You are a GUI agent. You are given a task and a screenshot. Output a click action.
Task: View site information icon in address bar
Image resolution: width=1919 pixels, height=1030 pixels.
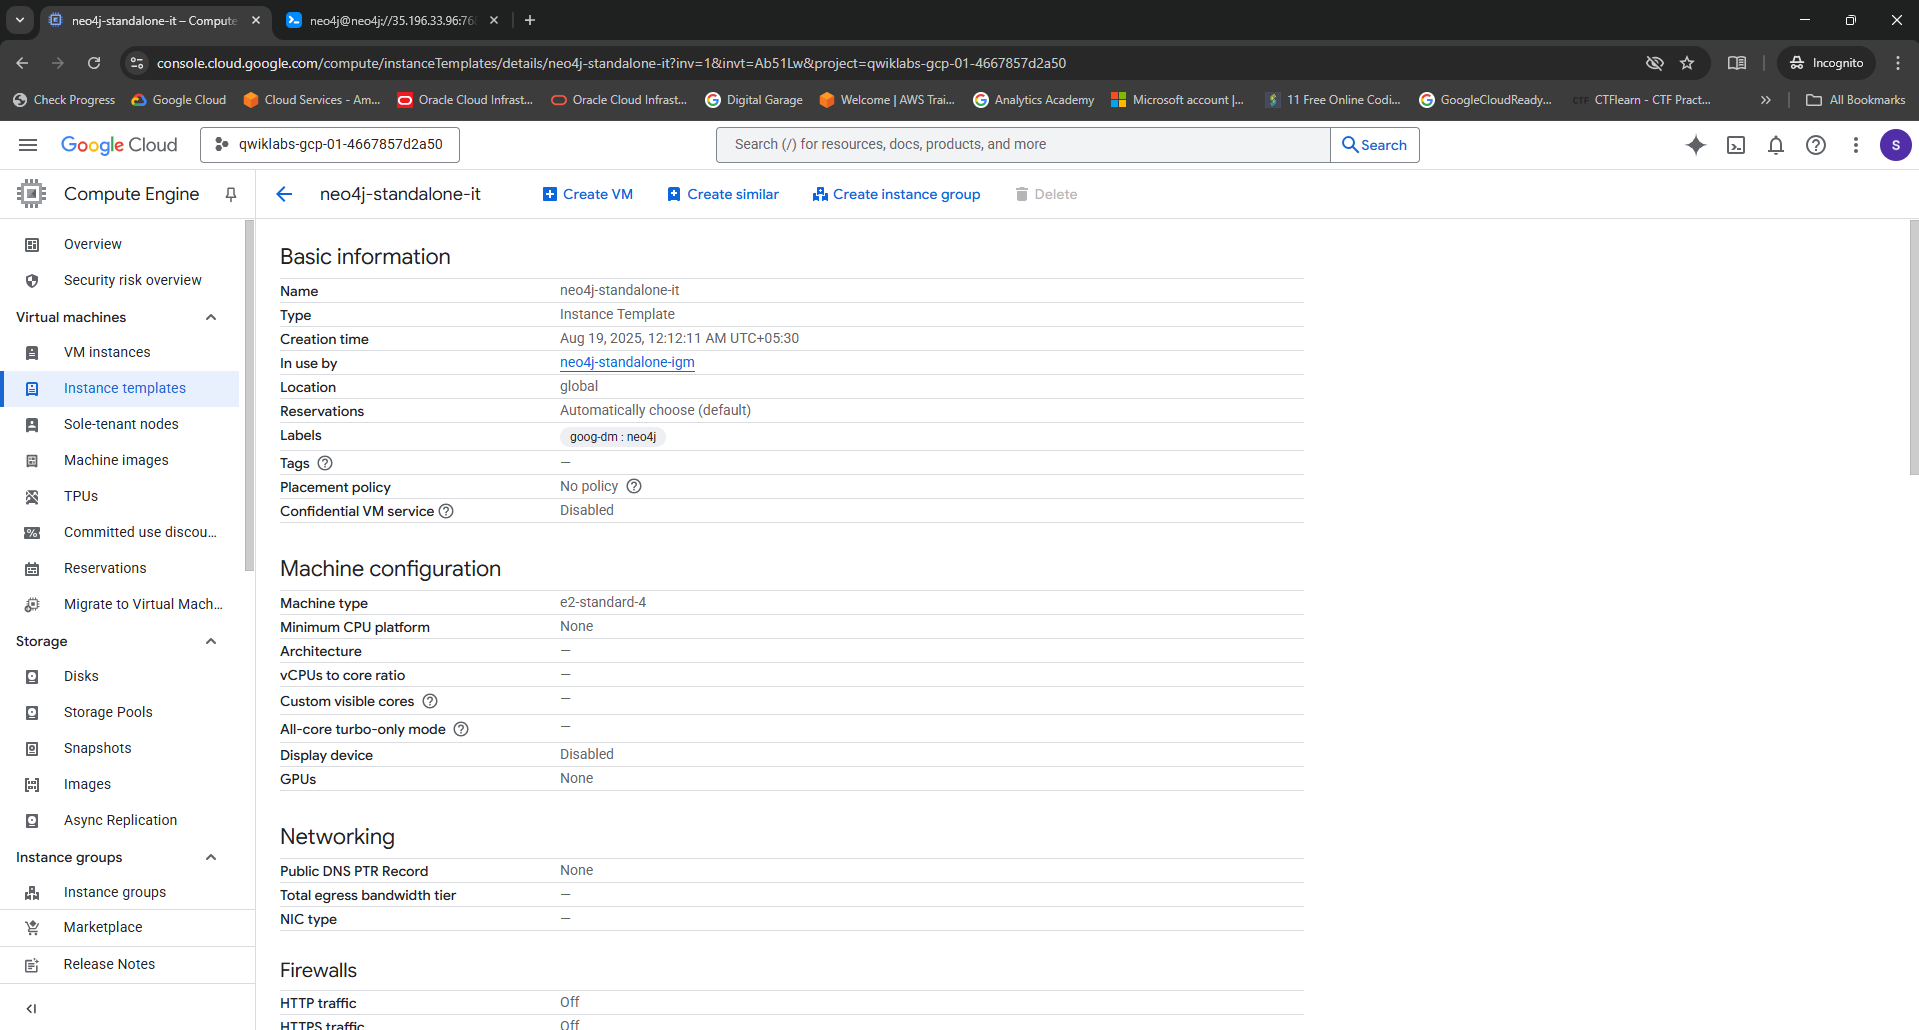[137, 63]
